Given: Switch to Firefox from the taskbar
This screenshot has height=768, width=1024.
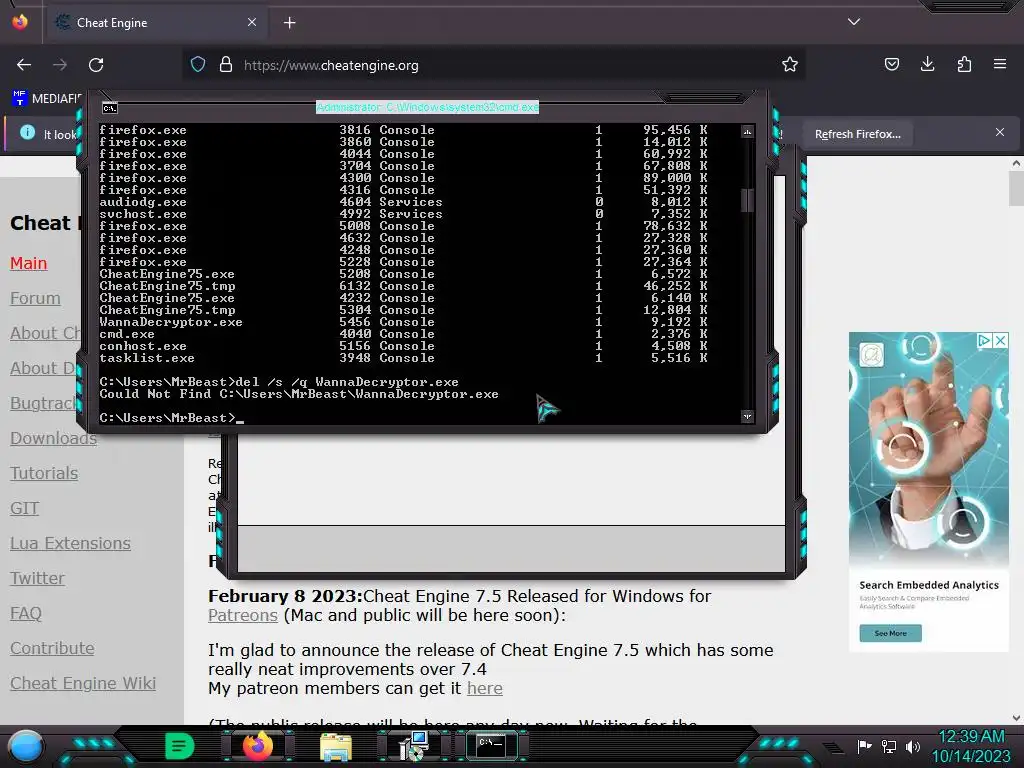Looking at the screenshot, I should (257, 746).
